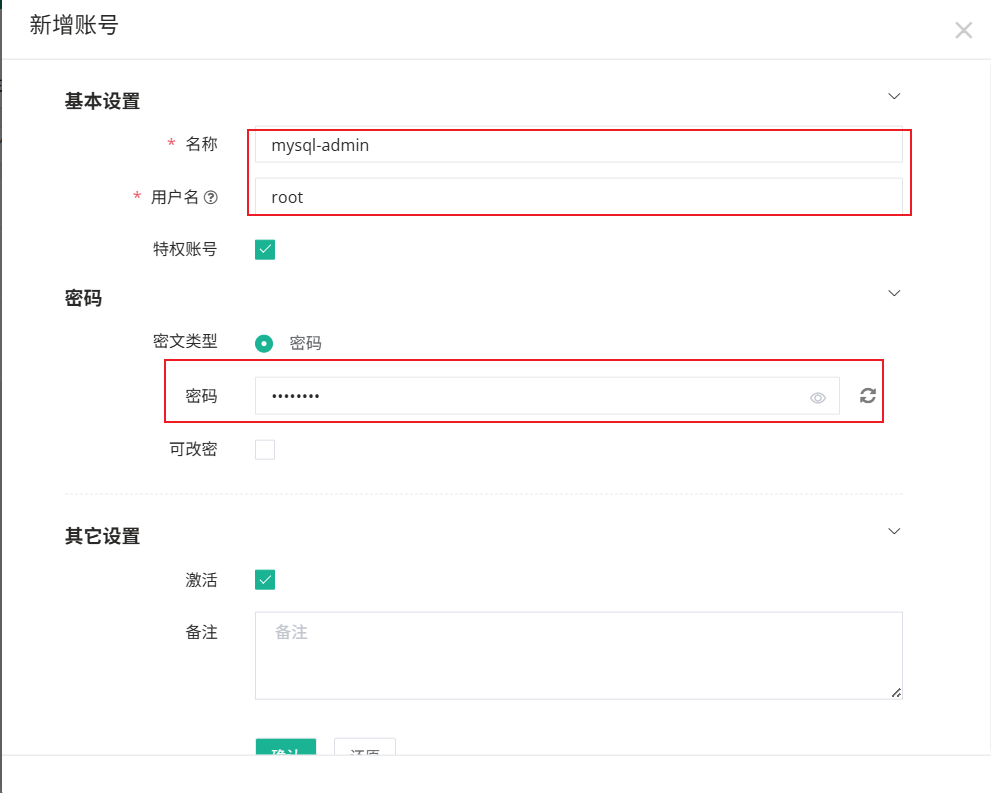Screen dimensions: 991x793
Task: Enable the 可改密 checkbox
Action: [x=265, y=450]
